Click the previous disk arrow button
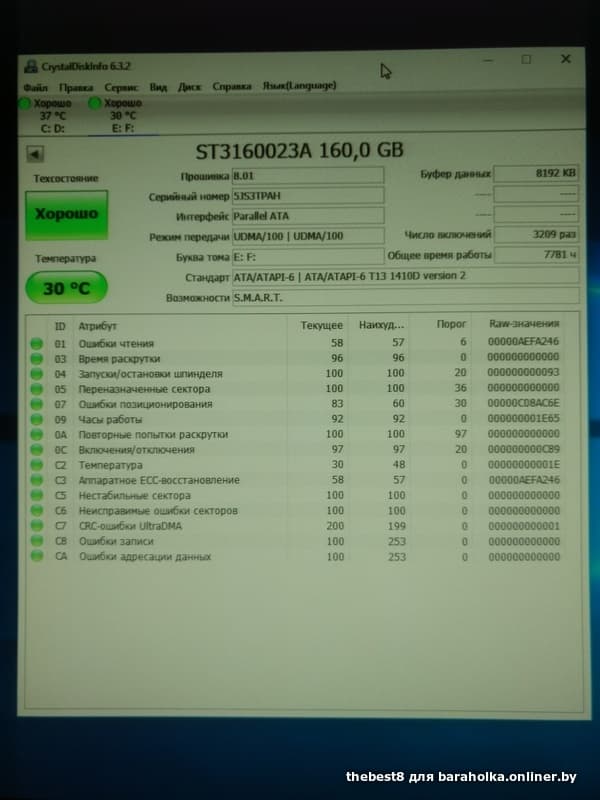Screen dimensions: 600x800 [35, 154]
